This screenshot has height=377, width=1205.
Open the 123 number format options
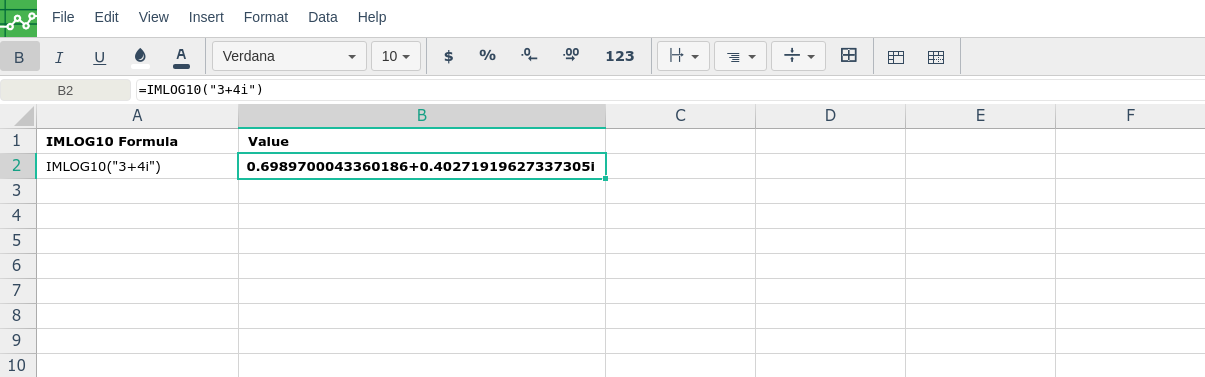[620, 56]
